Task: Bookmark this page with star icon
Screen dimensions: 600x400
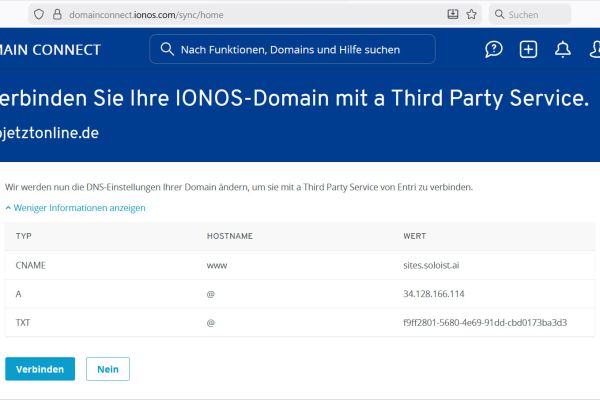Action: pos(471,15)
